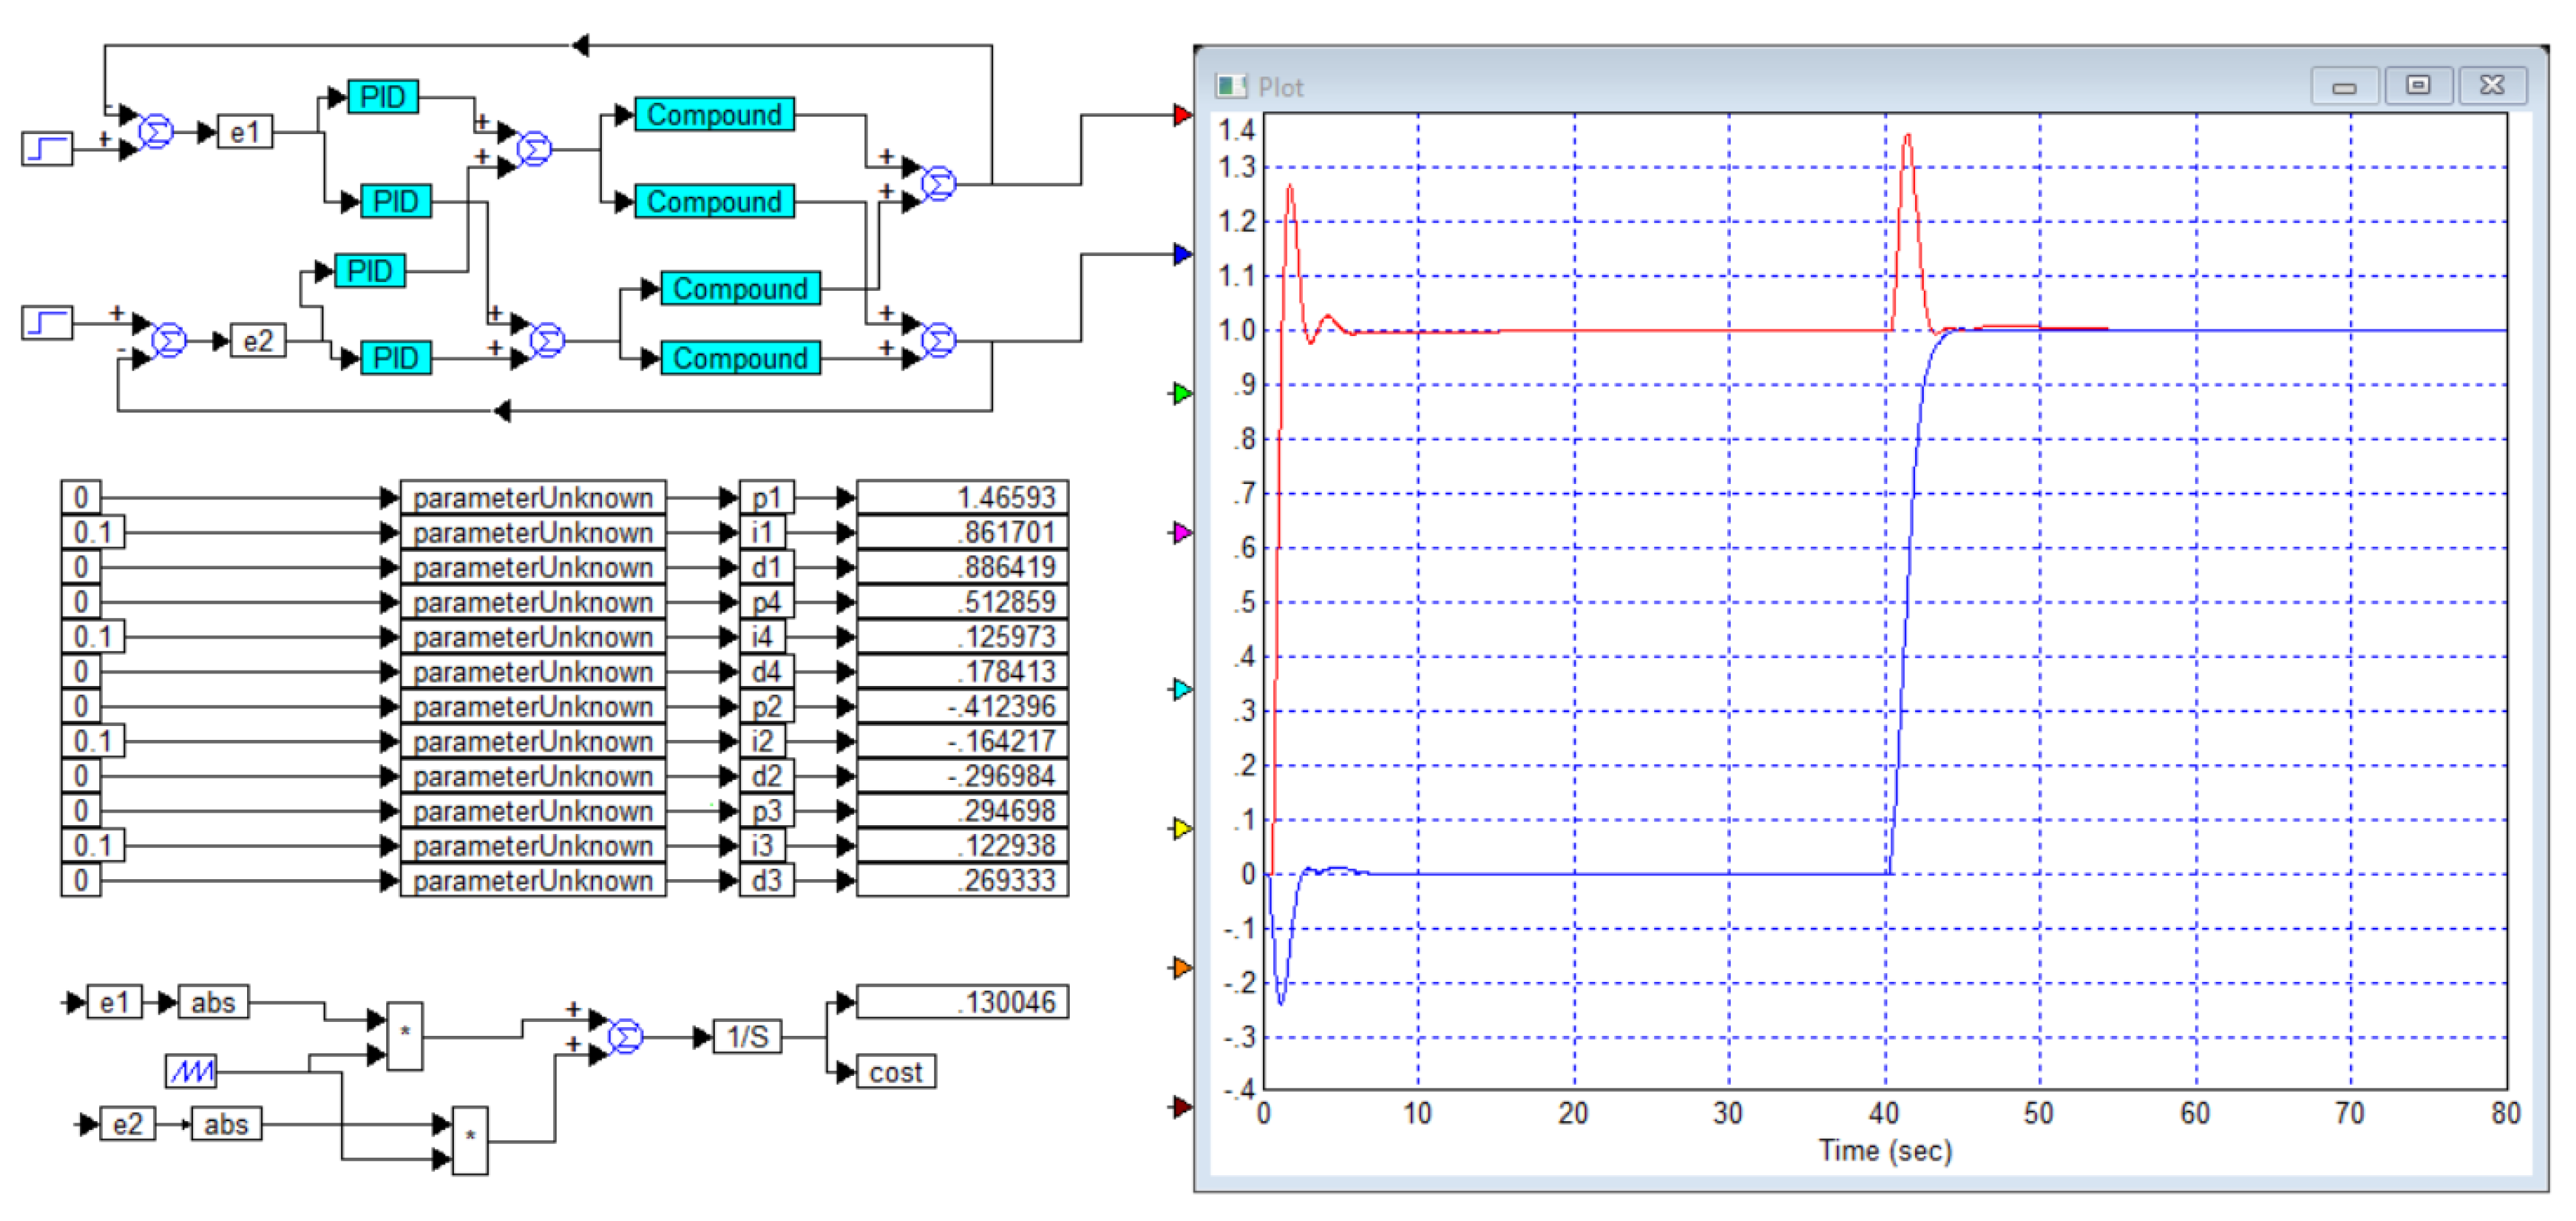2576x1221 pixels.
Task: Click the p1 parameter variable block
Action: coord(766,497)
